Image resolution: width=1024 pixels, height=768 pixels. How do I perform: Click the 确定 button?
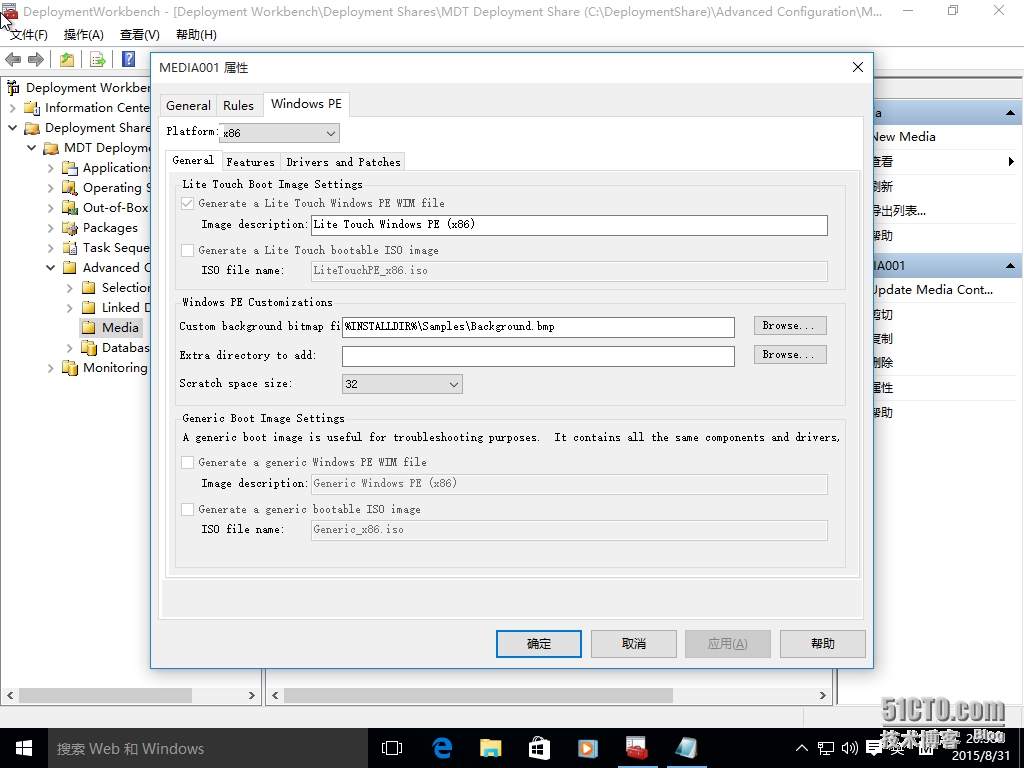pos(539,644)
